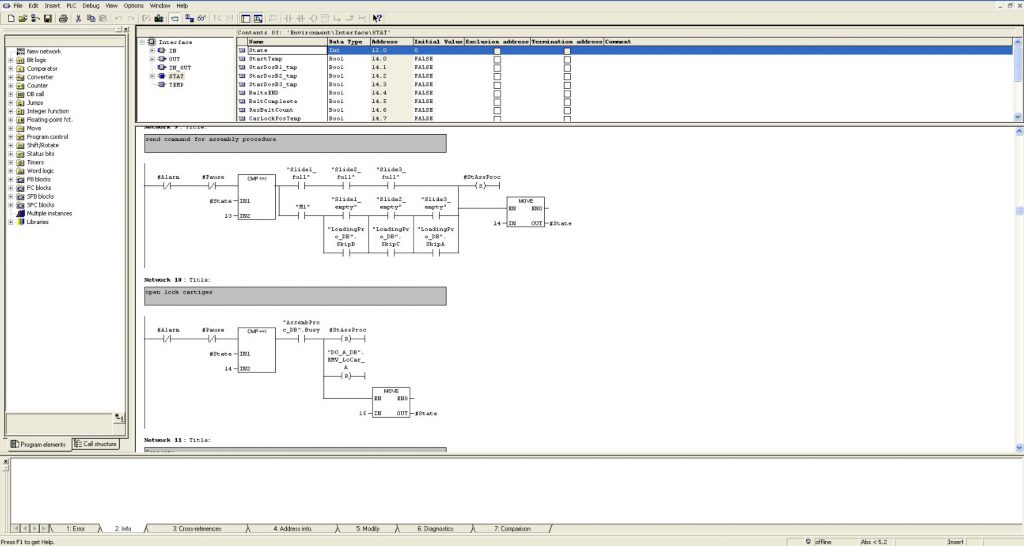Click the Download to PLC icon

[159, 18]
